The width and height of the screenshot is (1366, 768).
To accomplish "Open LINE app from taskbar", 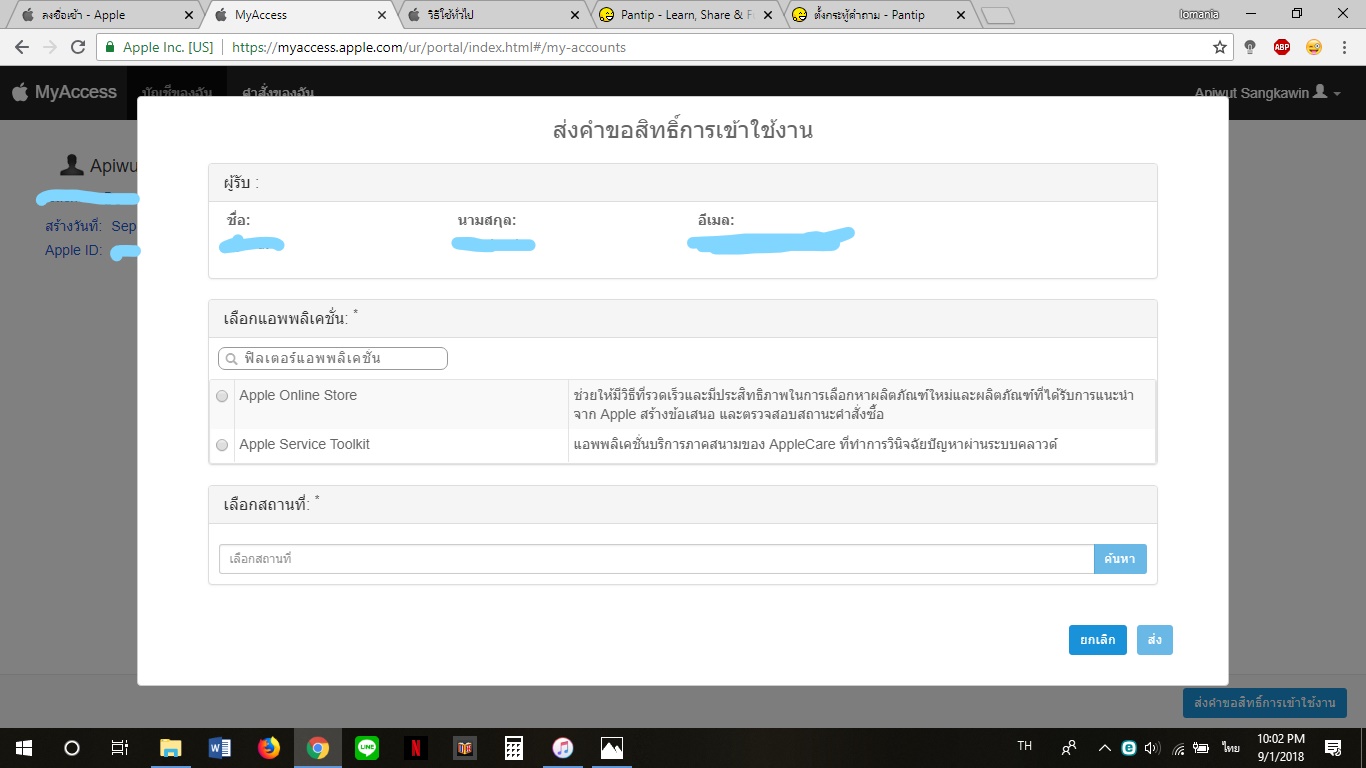I will pyautogui.click(x=367, y=747).
